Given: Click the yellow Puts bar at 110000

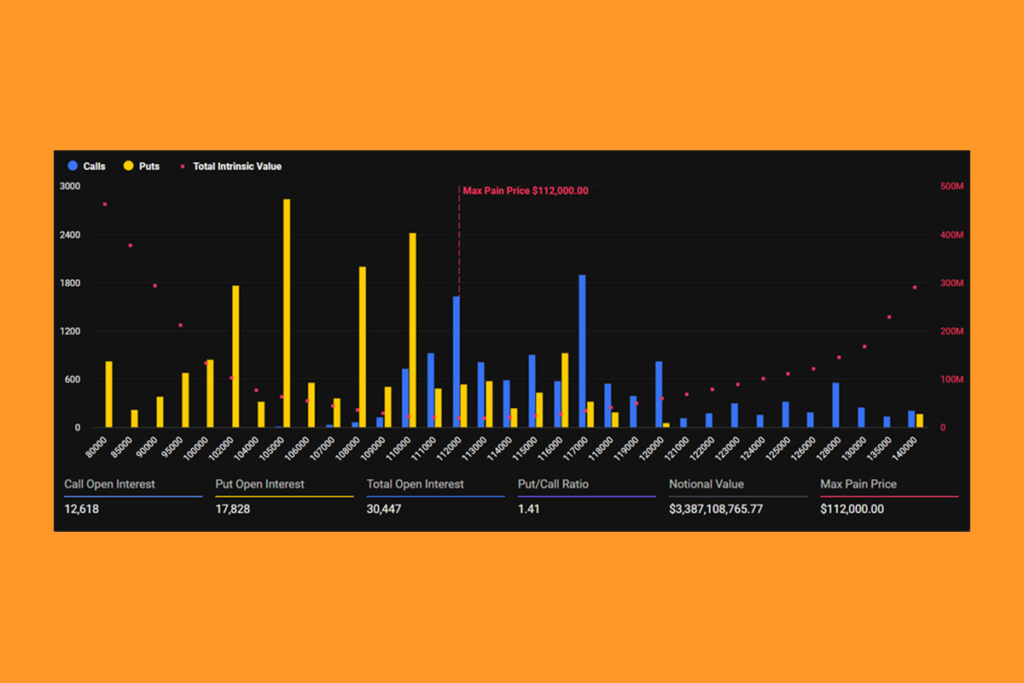Looking at the screenshot, I should point(413,330).
